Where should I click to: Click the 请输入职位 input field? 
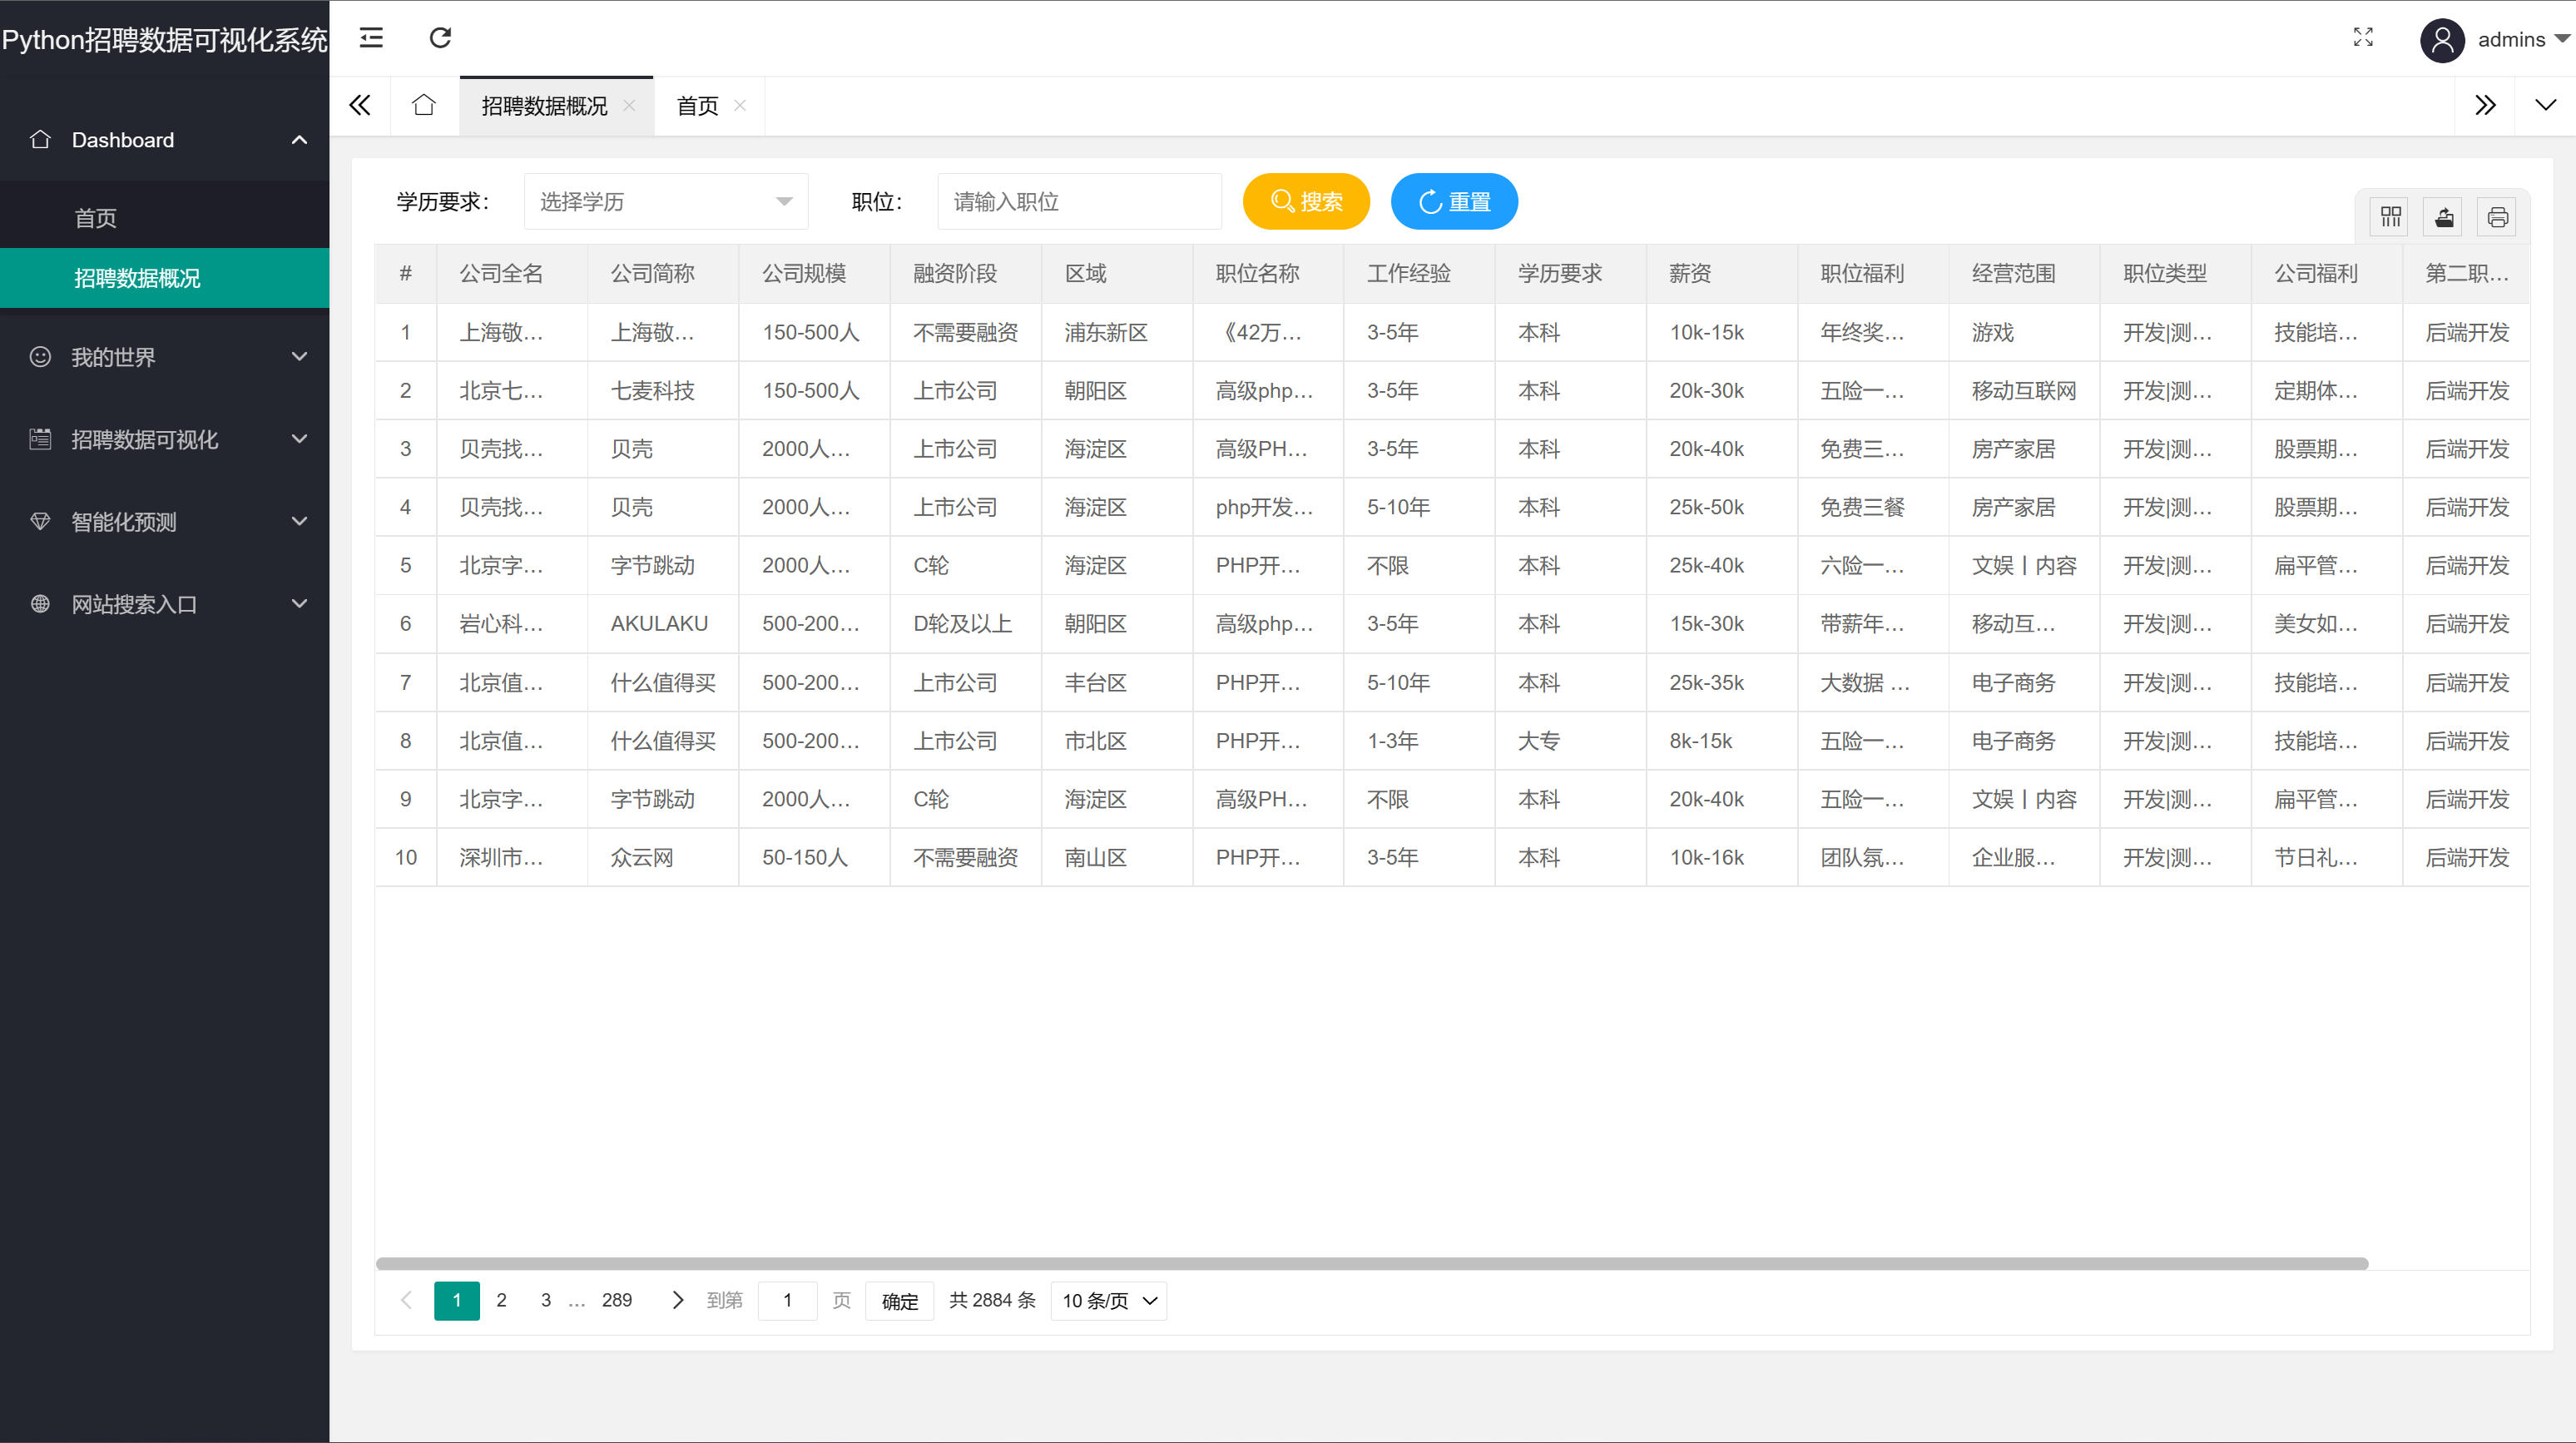(1080, 202)
